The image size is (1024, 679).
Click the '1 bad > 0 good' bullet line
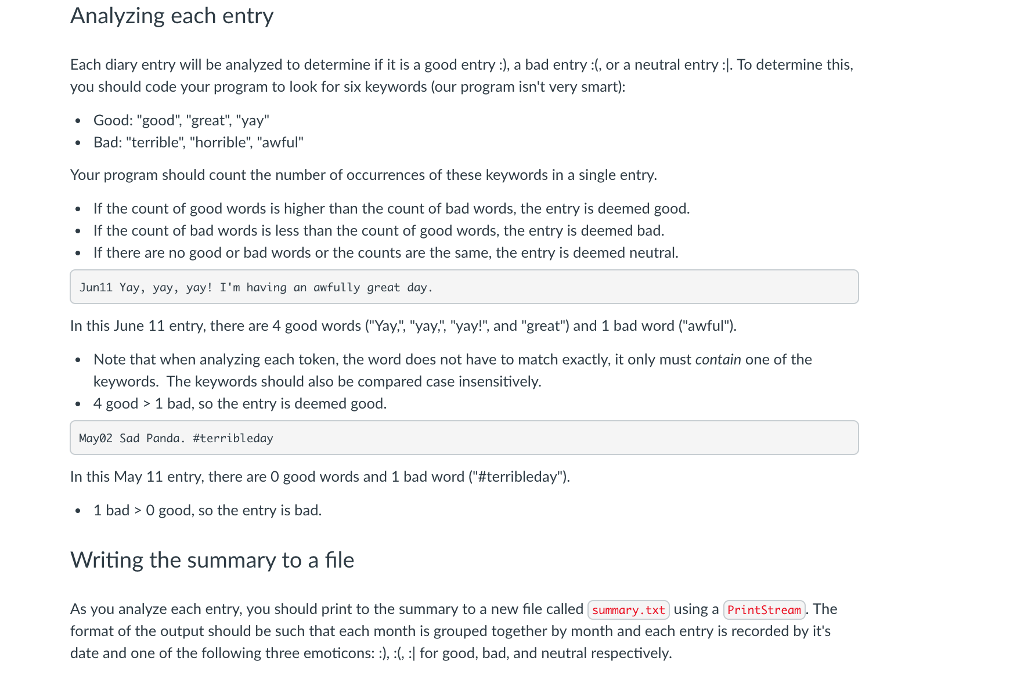tap(207, 511)
